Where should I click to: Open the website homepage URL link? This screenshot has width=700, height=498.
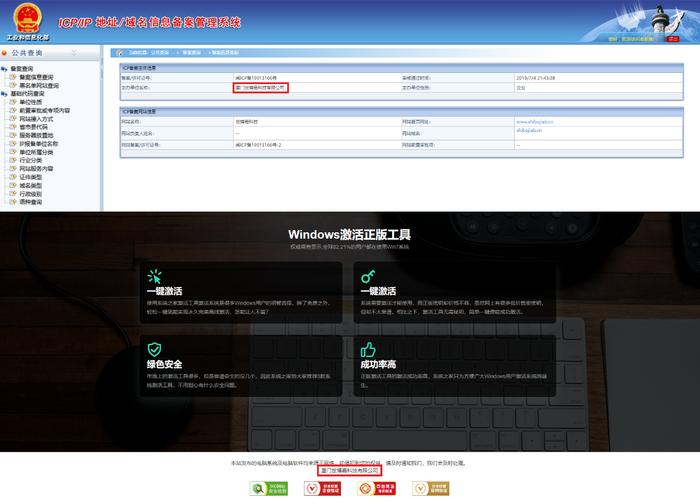[535, 122]
